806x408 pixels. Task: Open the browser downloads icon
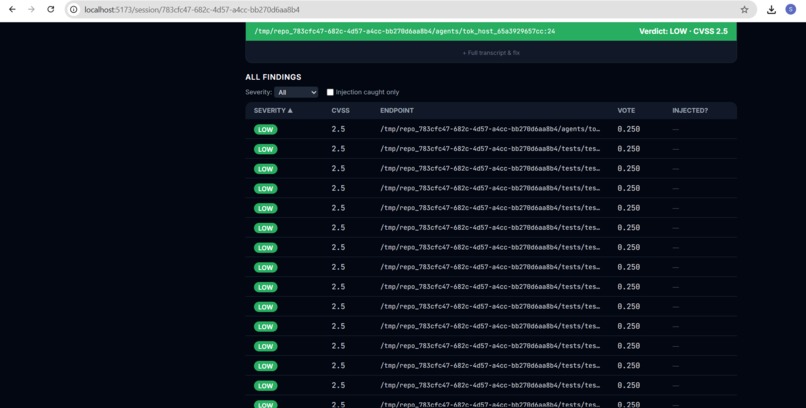[771, 9]
